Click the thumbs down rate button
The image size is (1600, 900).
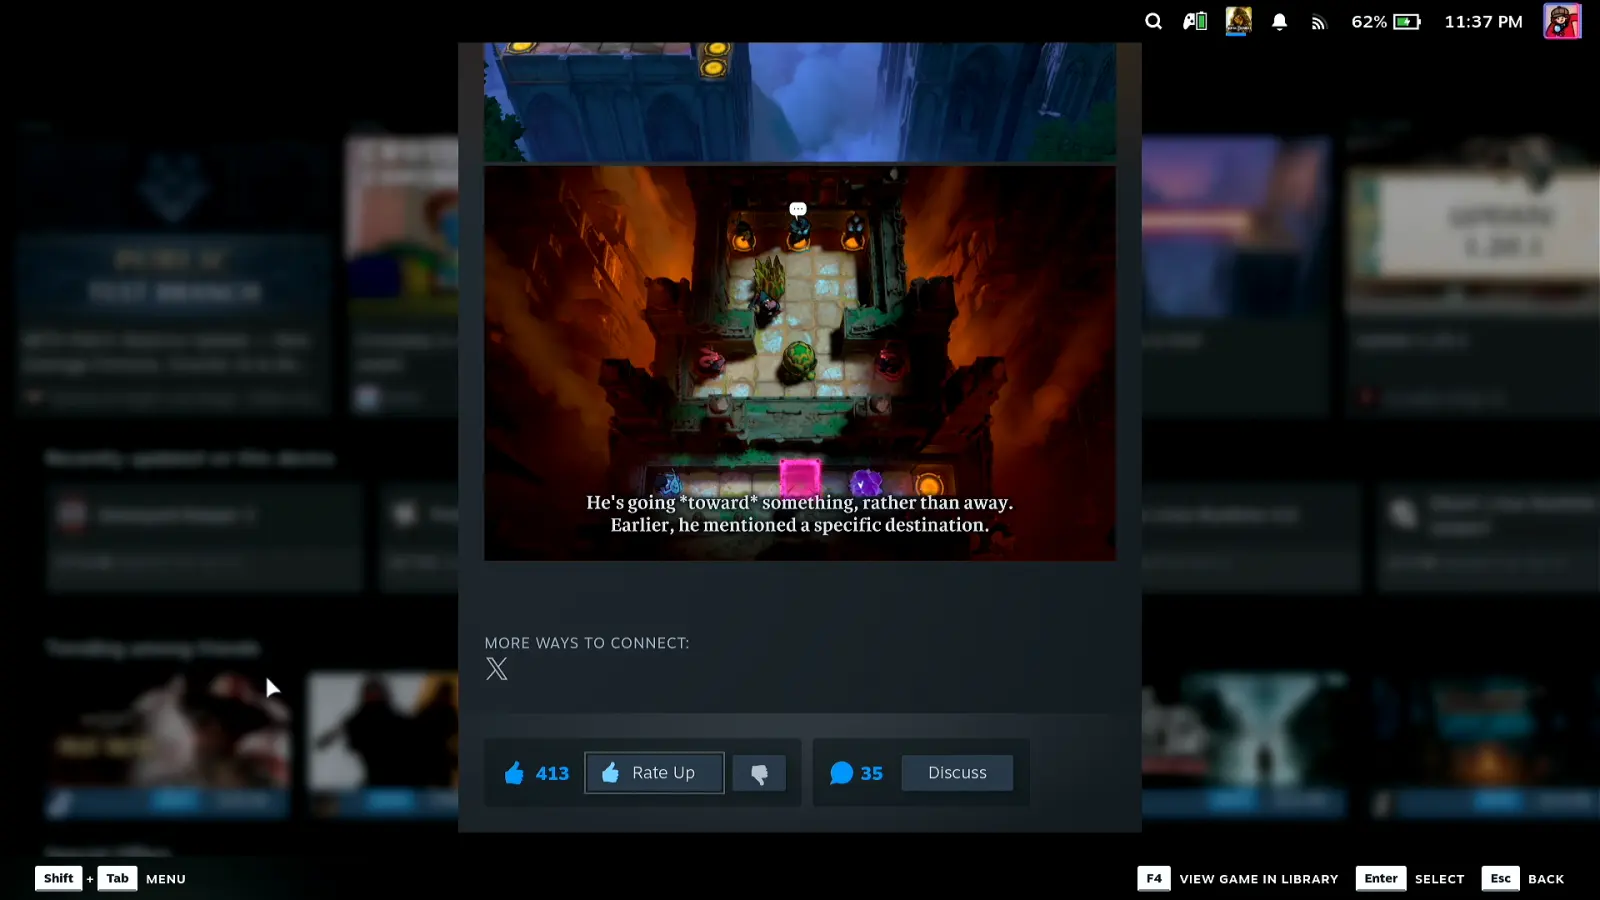click(759, 773)
